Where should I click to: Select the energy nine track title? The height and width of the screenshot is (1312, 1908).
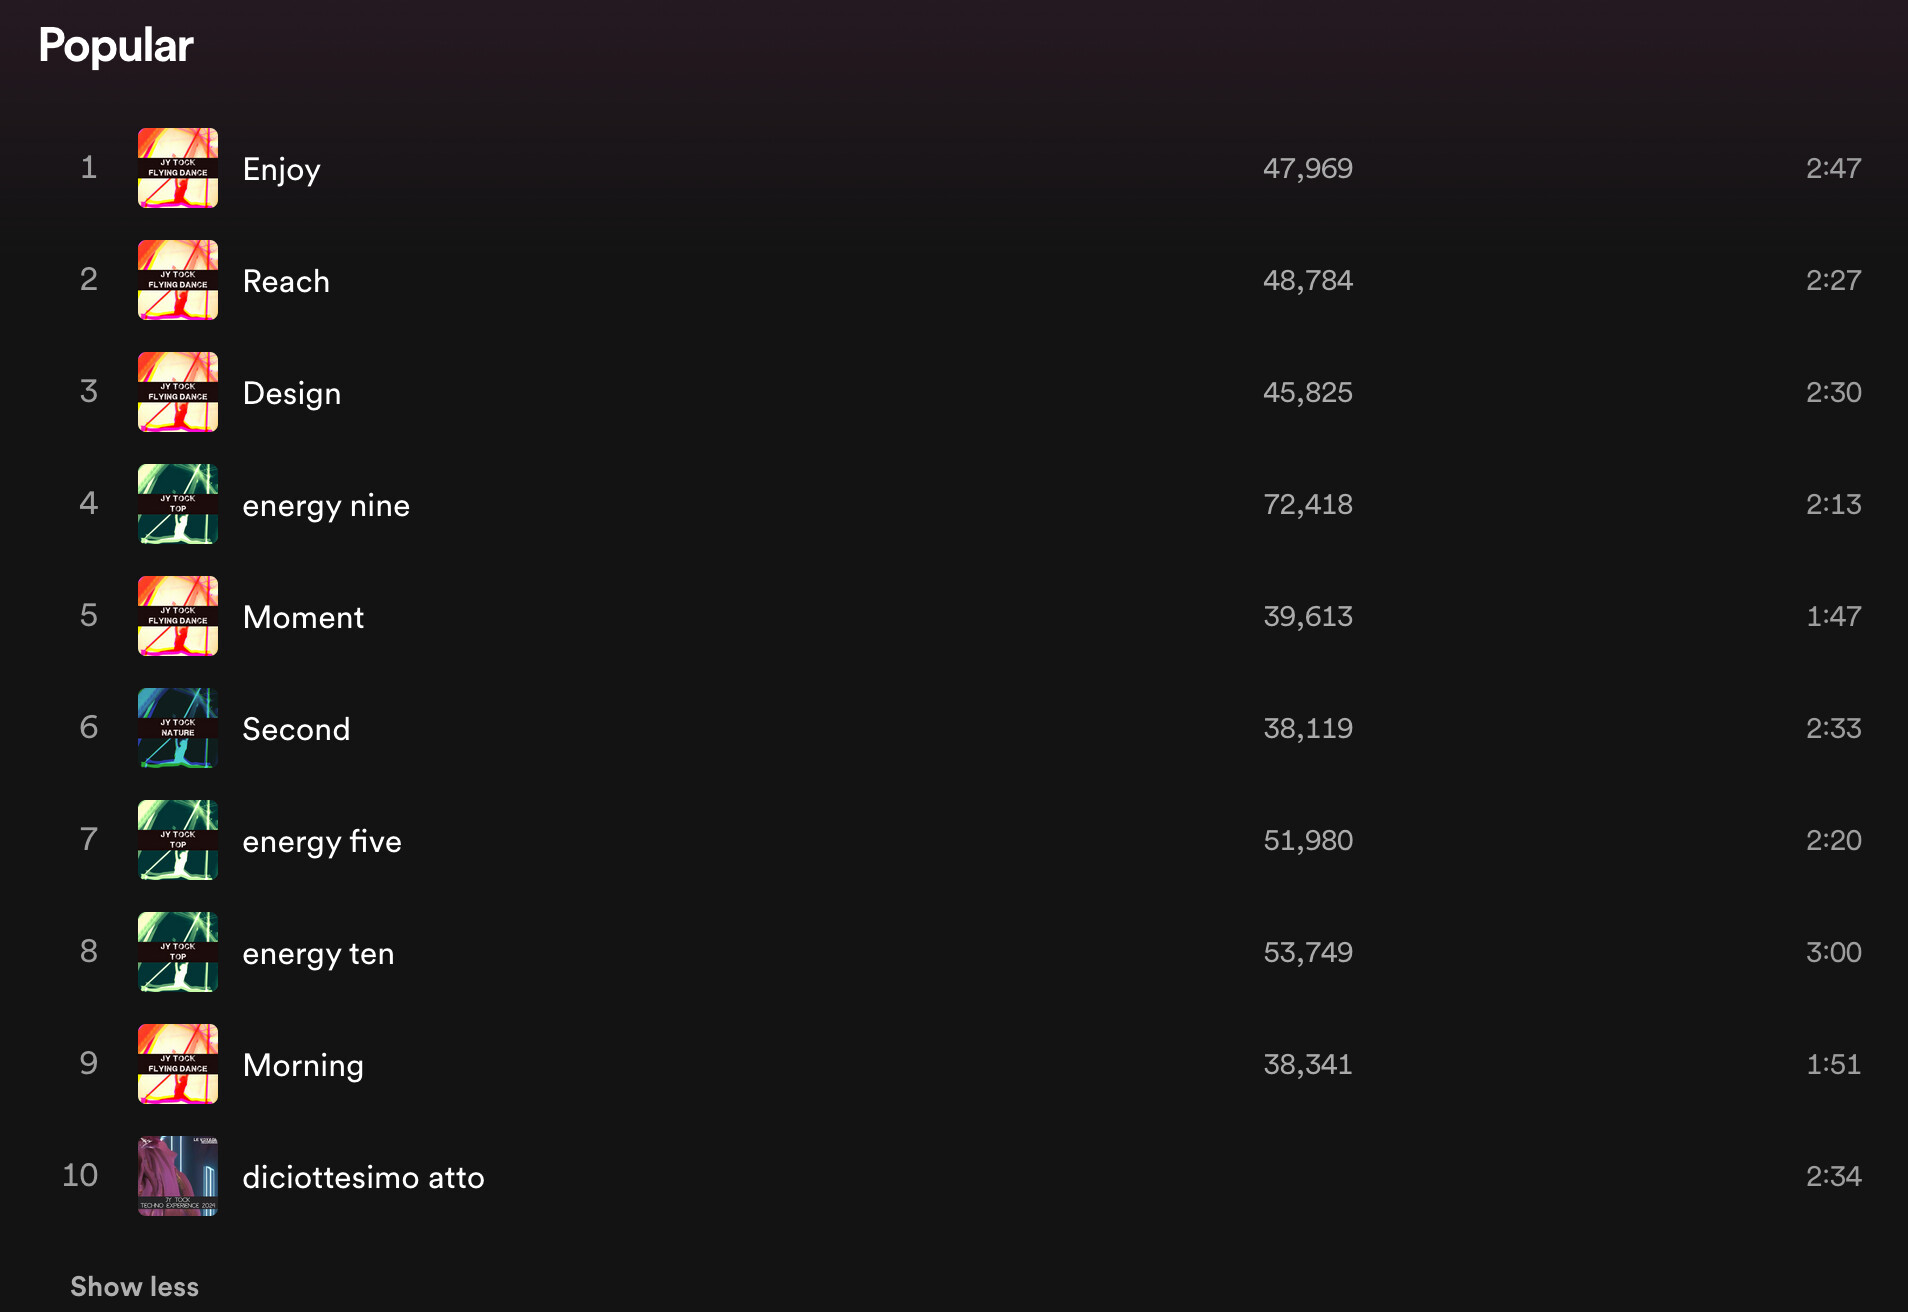point(326,505)
